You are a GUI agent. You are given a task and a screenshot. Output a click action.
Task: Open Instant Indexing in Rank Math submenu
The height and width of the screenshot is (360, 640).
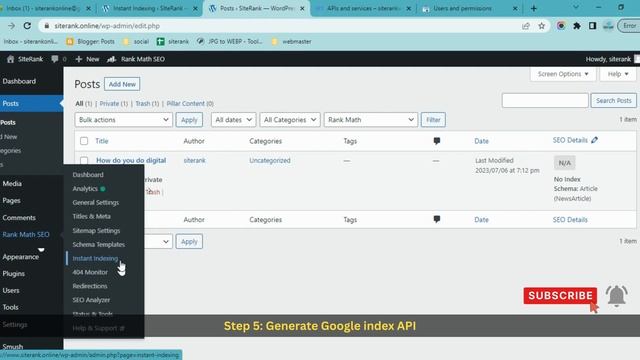[95, 258]
